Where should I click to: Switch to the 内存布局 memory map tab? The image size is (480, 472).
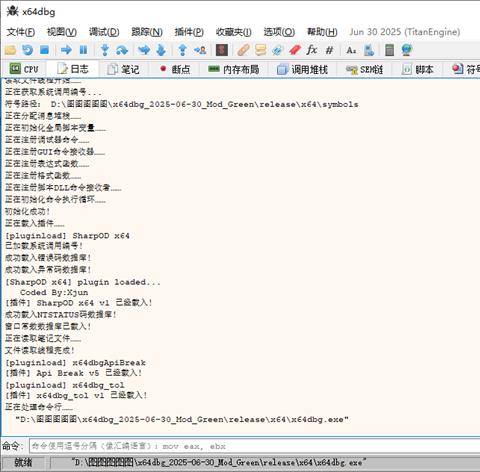pyautogui.click(x=233, y=69)
